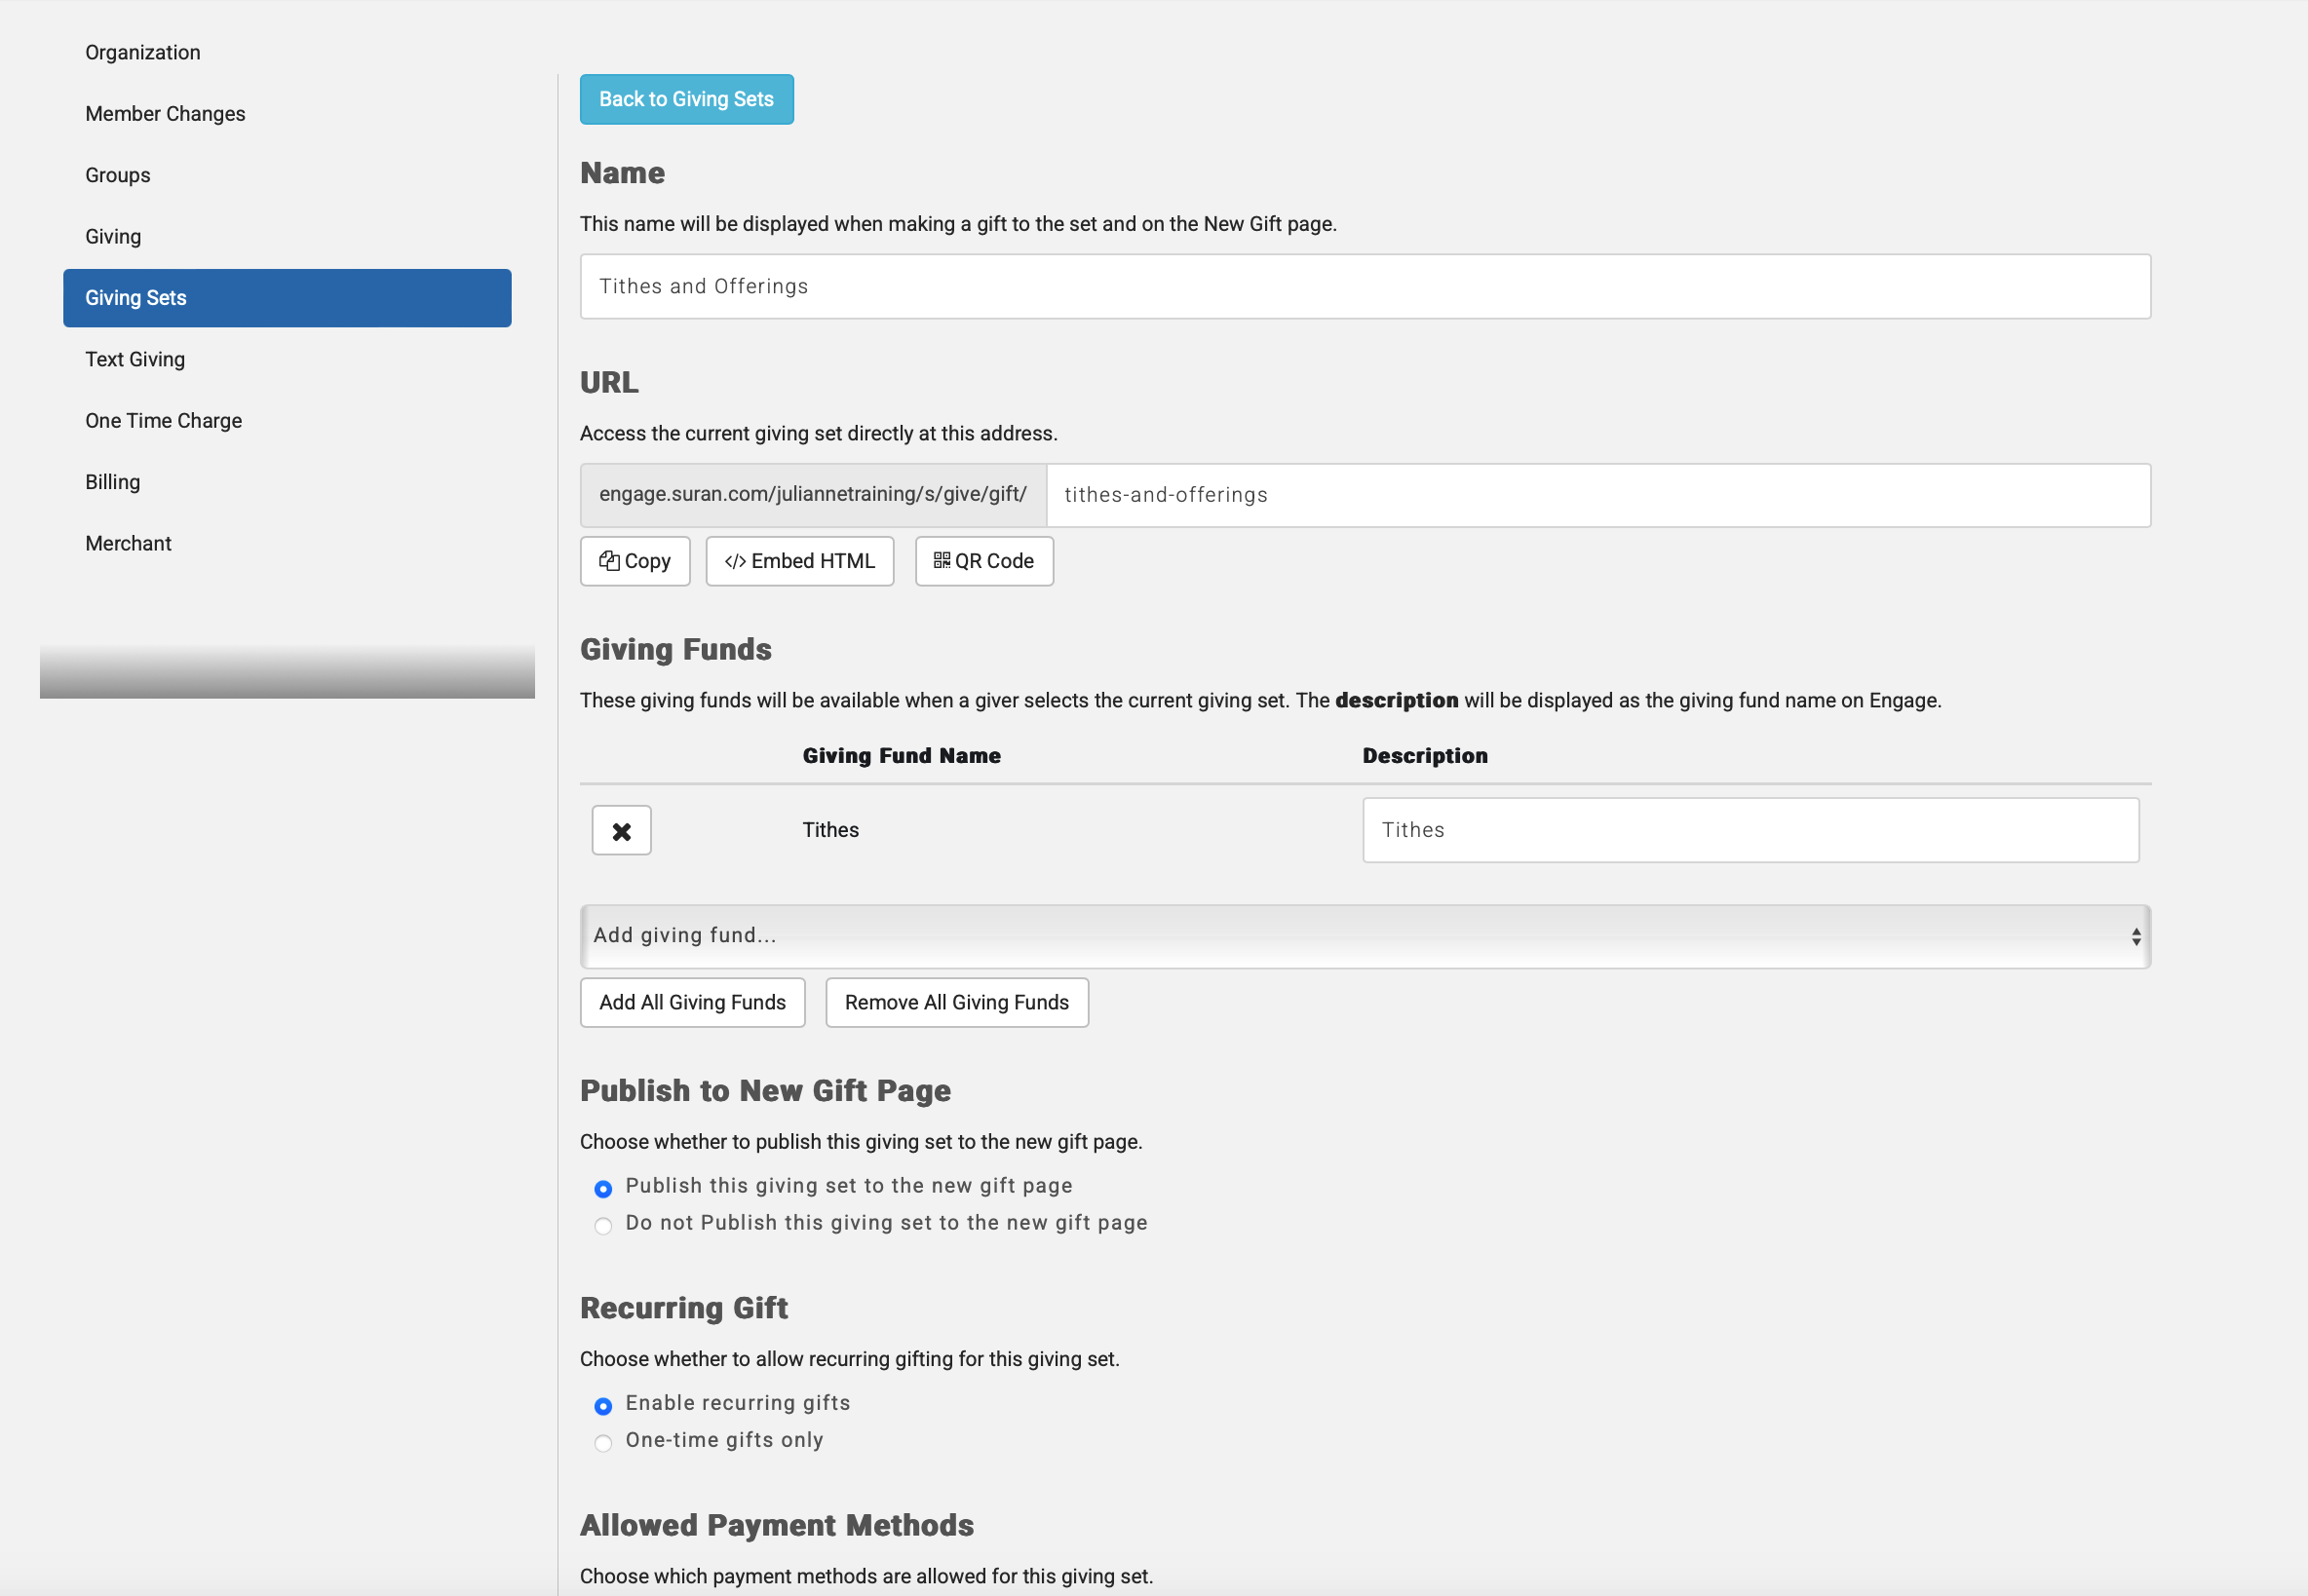Navigate to Member Changes
The height and width of the screenshot is (1596, 2308).
[165, 114]
